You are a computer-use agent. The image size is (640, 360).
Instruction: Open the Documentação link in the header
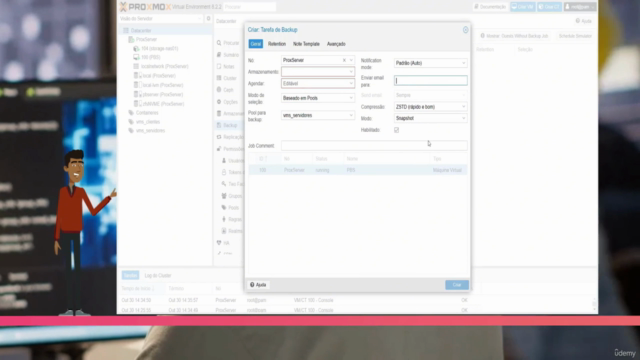coord(490,7)
